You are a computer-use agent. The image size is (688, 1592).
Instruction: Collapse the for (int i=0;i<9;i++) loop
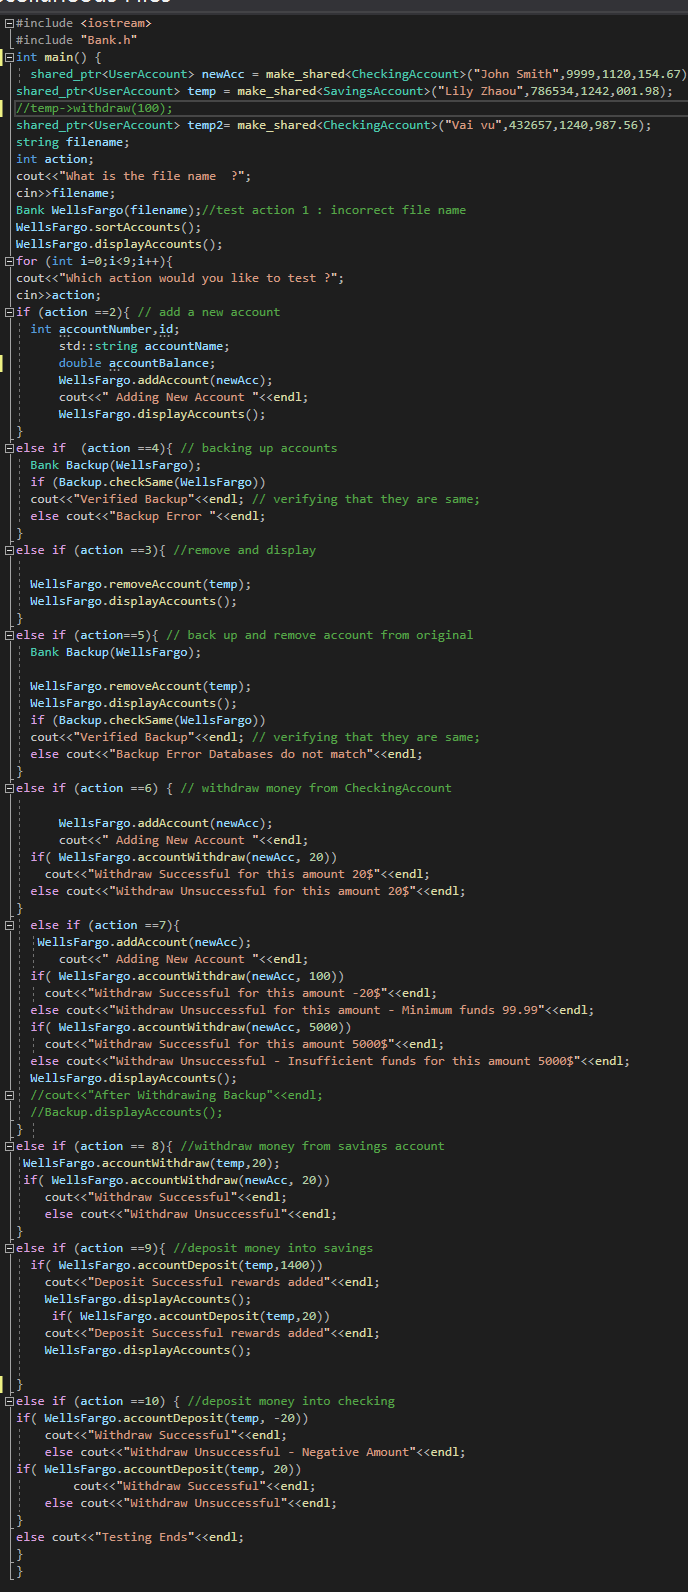pos(8,261)
